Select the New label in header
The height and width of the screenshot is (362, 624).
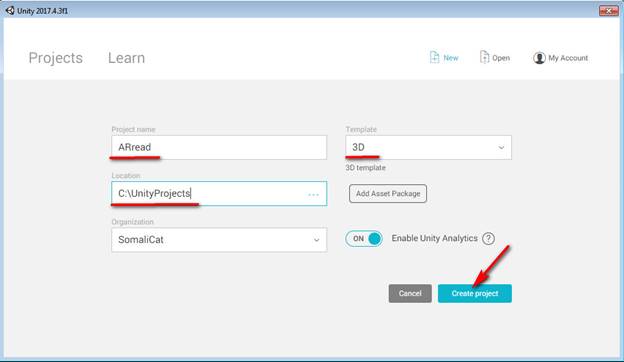[451, 58]
